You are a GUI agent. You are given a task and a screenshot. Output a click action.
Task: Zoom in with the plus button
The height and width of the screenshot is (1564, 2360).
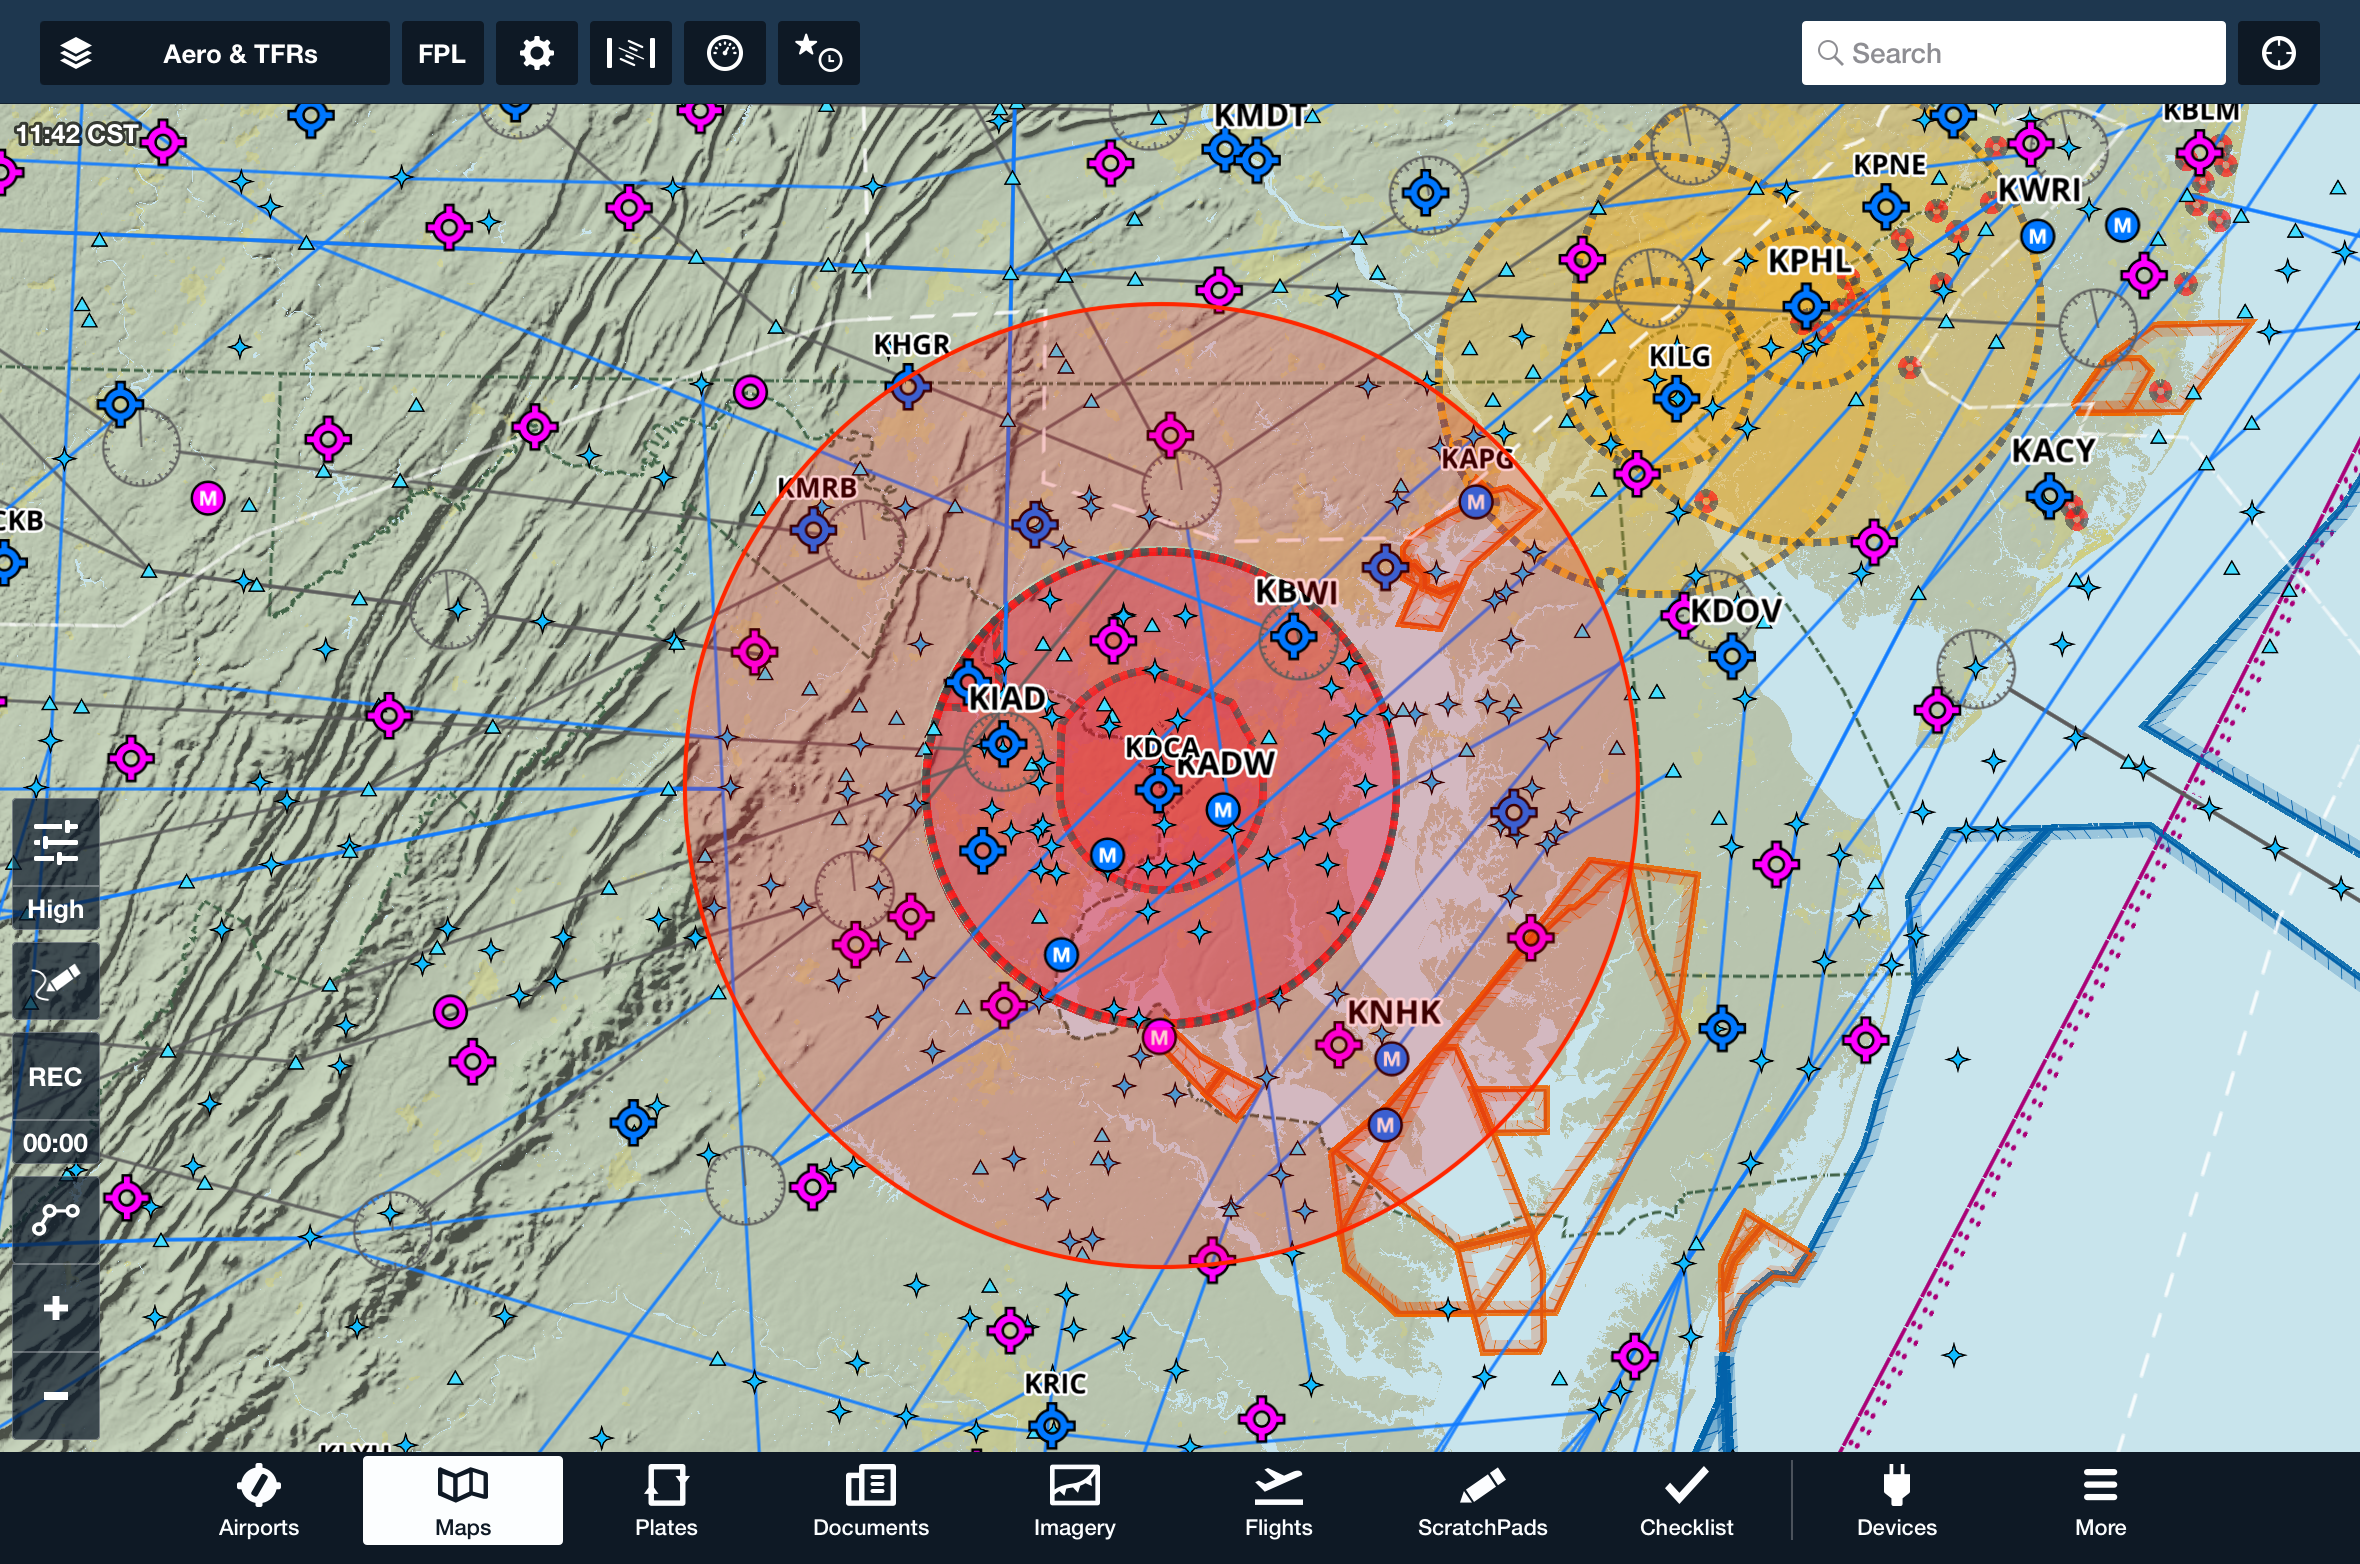click(56, 1308)
